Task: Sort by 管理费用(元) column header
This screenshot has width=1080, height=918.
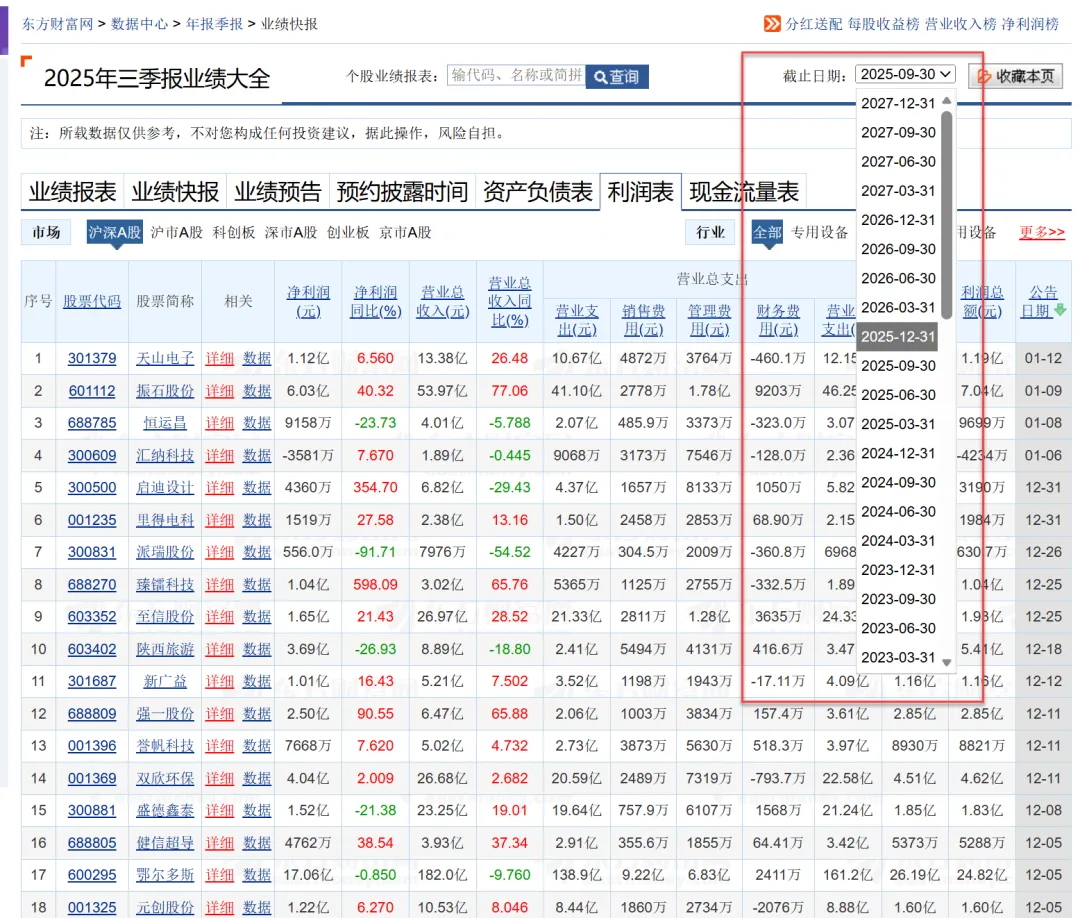Action: [x=709, y=320]
